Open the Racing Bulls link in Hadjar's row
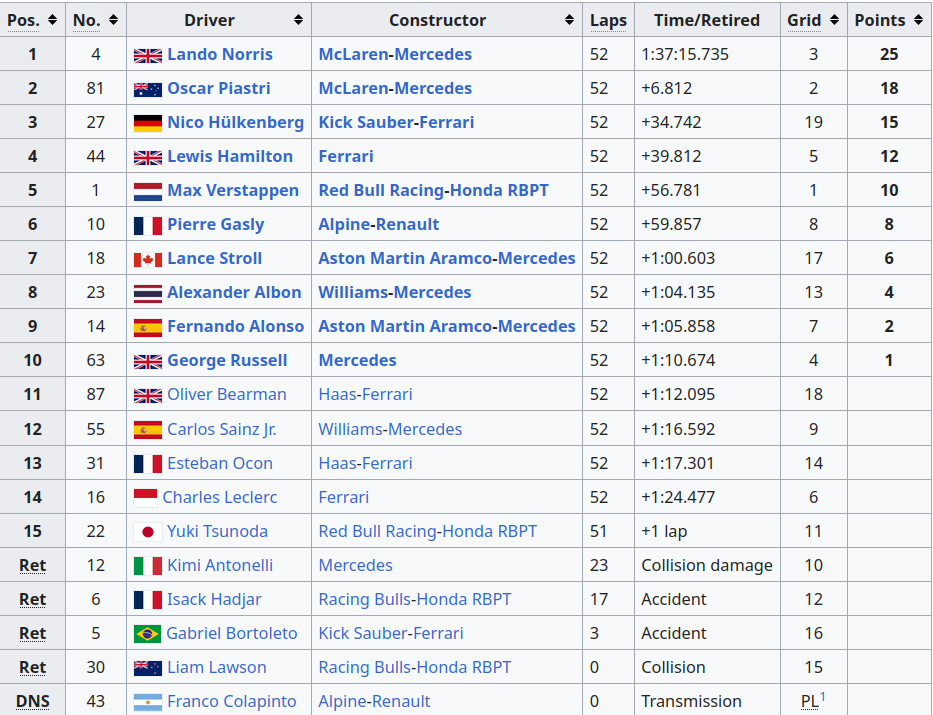Screen dimensions: 933x715 (362, 599)
